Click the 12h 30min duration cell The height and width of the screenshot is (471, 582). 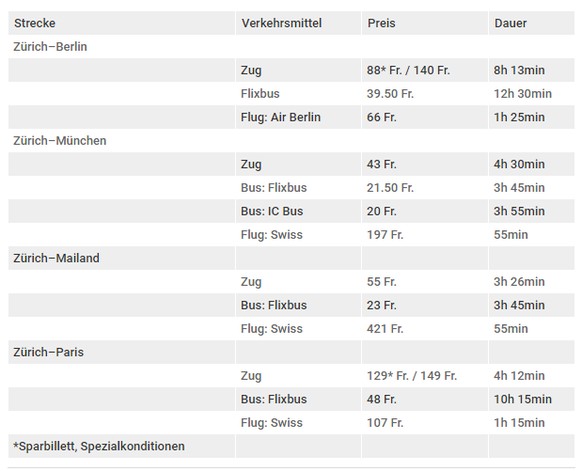coord(523,94)
